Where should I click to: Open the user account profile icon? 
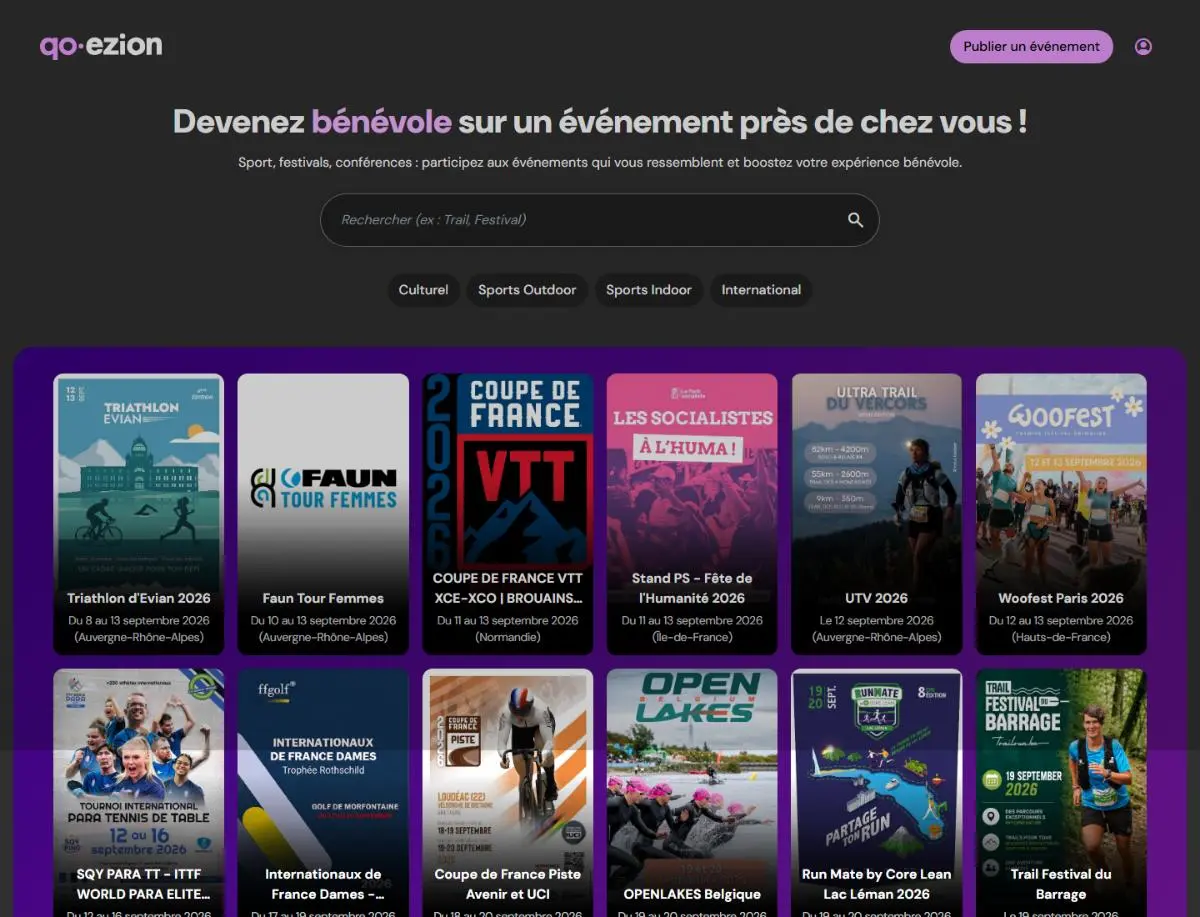point(1143,46)
